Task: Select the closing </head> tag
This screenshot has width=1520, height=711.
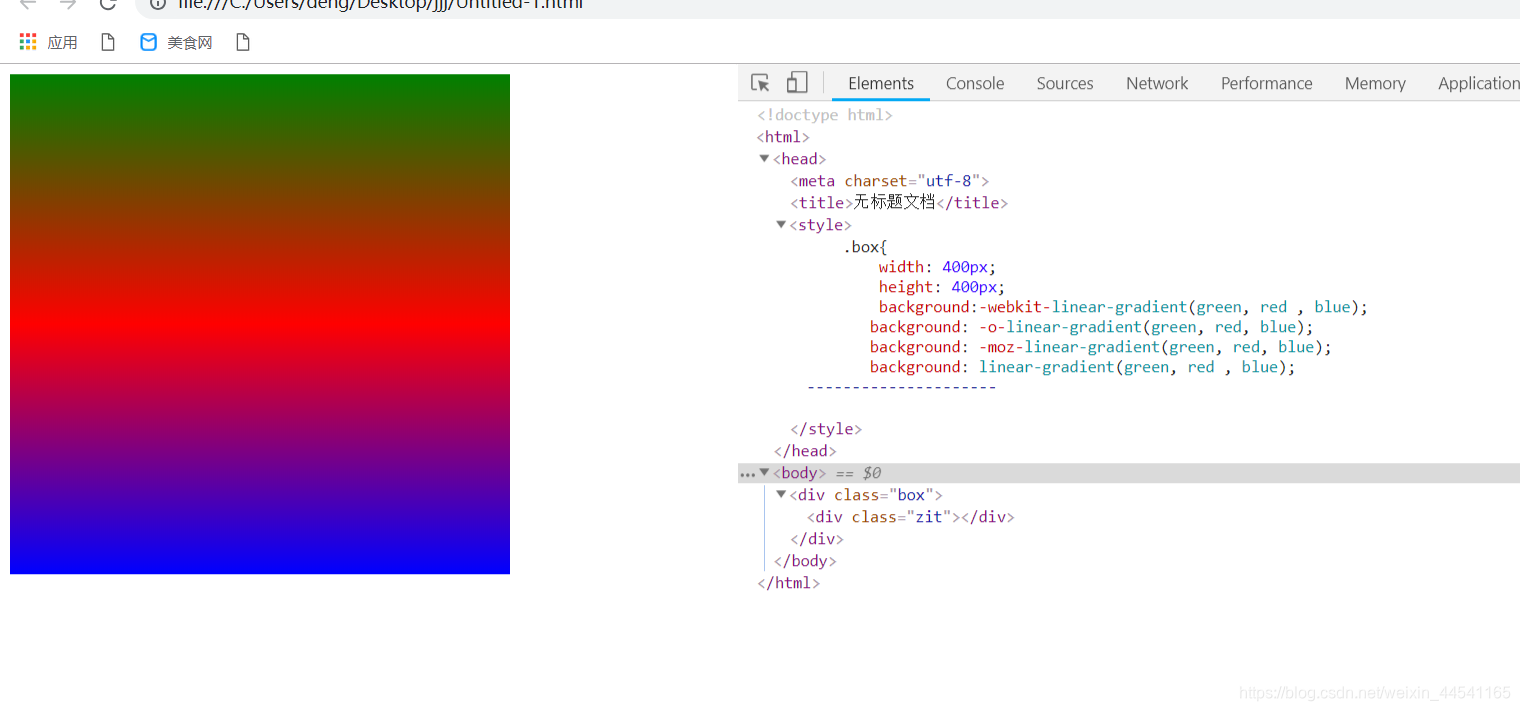Action: tap(805, 451)
